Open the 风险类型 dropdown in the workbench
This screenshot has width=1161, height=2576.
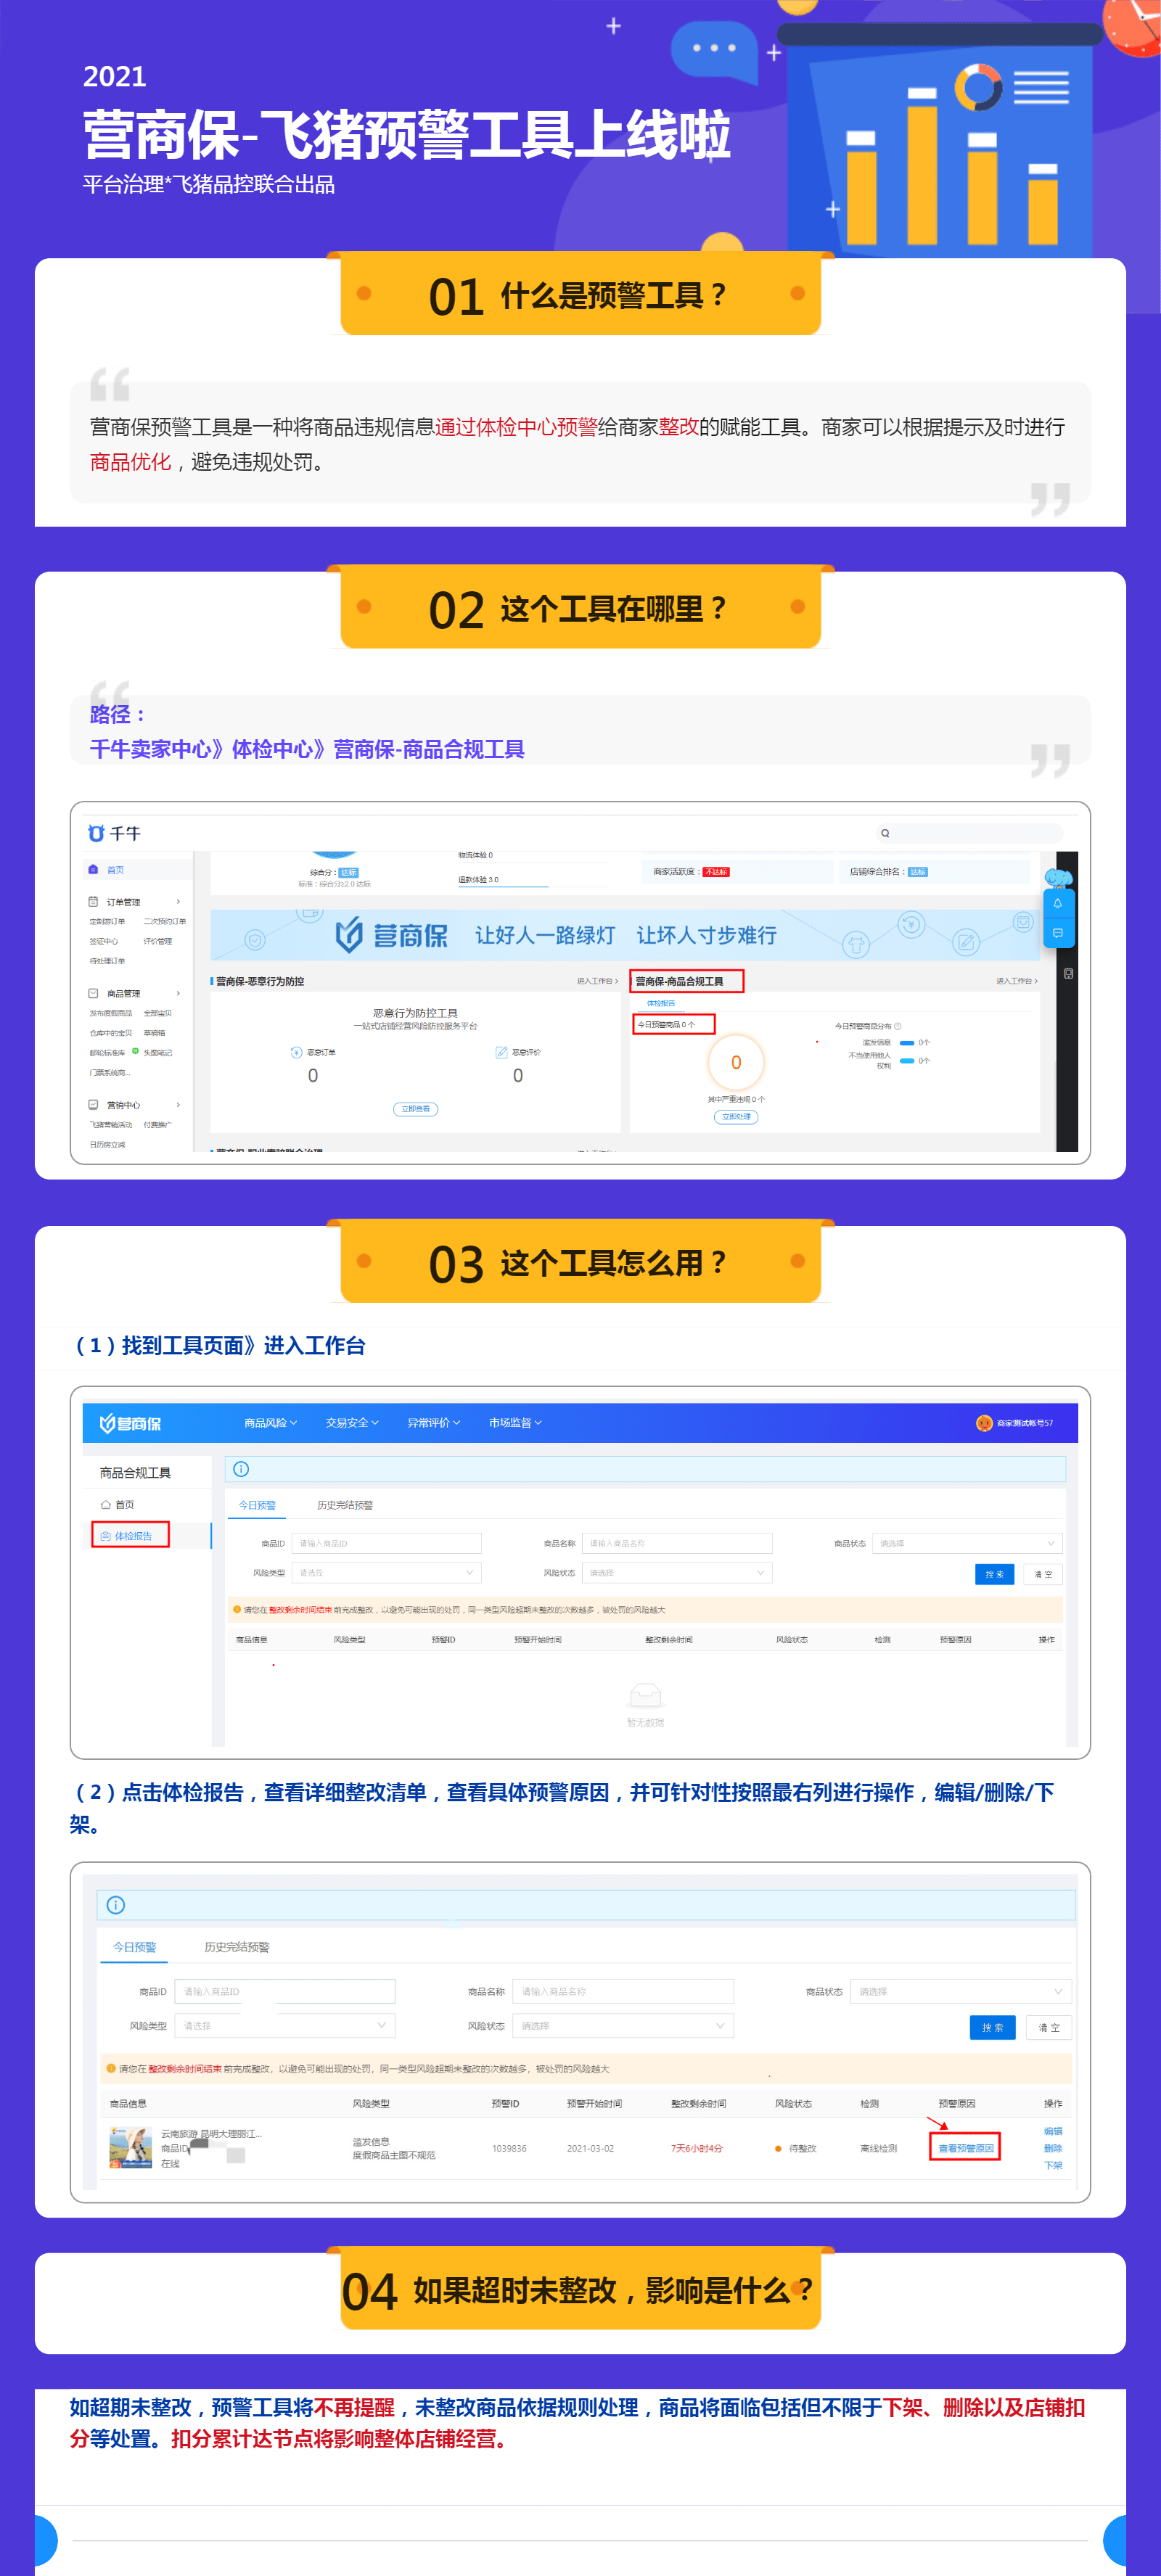pos(386,1573)
